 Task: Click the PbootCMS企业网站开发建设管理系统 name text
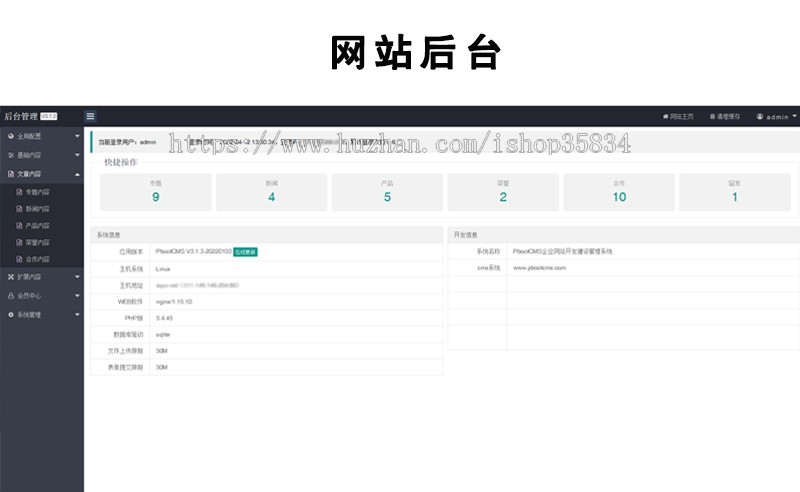pyautogui.click(x=563, y=252)
